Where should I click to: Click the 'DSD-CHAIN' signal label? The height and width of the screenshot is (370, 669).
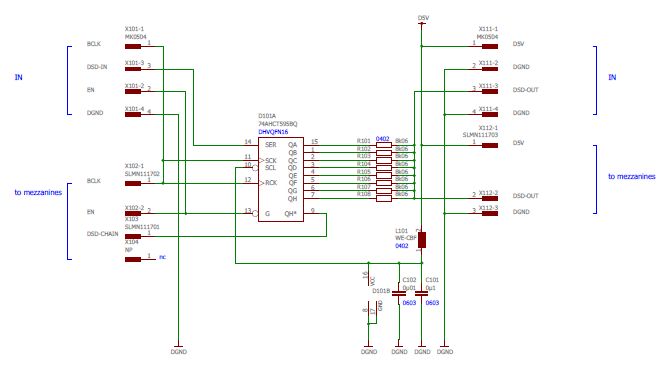(102, 234)
